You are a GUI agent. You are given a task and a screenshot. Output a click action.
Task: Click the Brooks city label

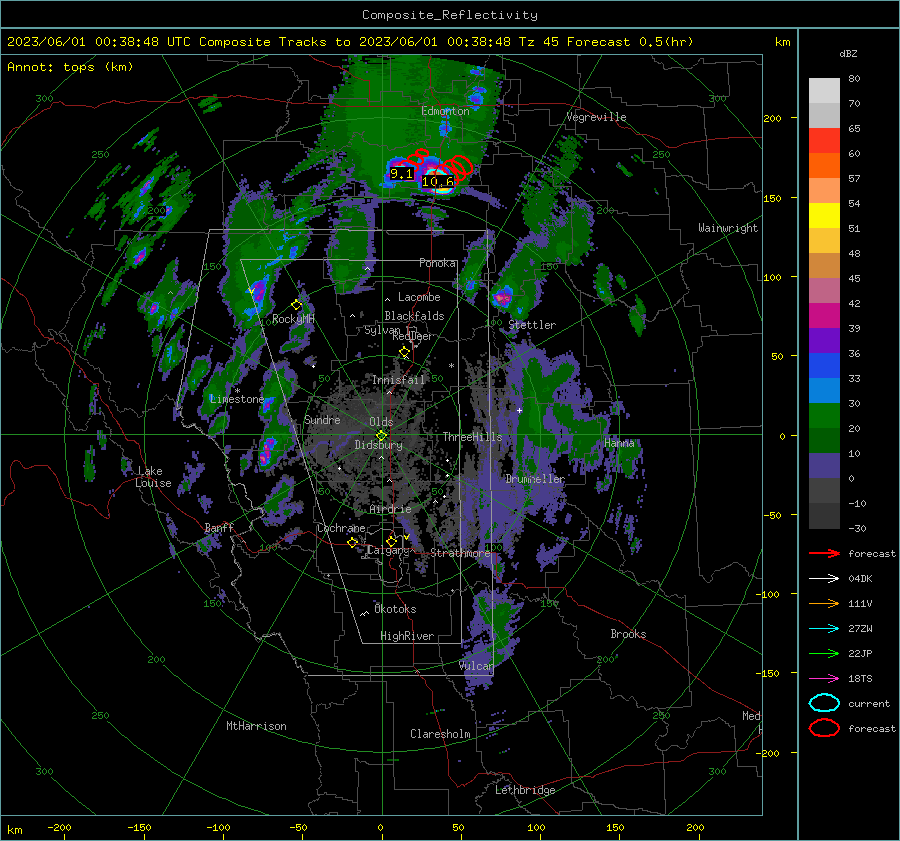coord(628,634)
